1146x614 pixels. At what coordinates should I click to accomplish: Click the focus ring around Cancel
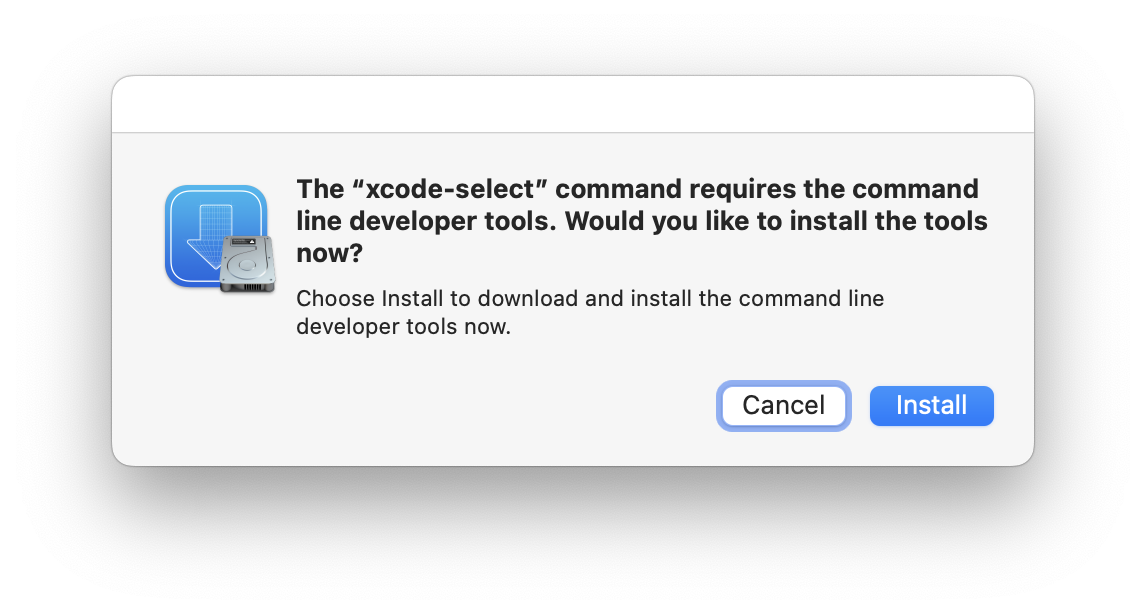(783, 383)
